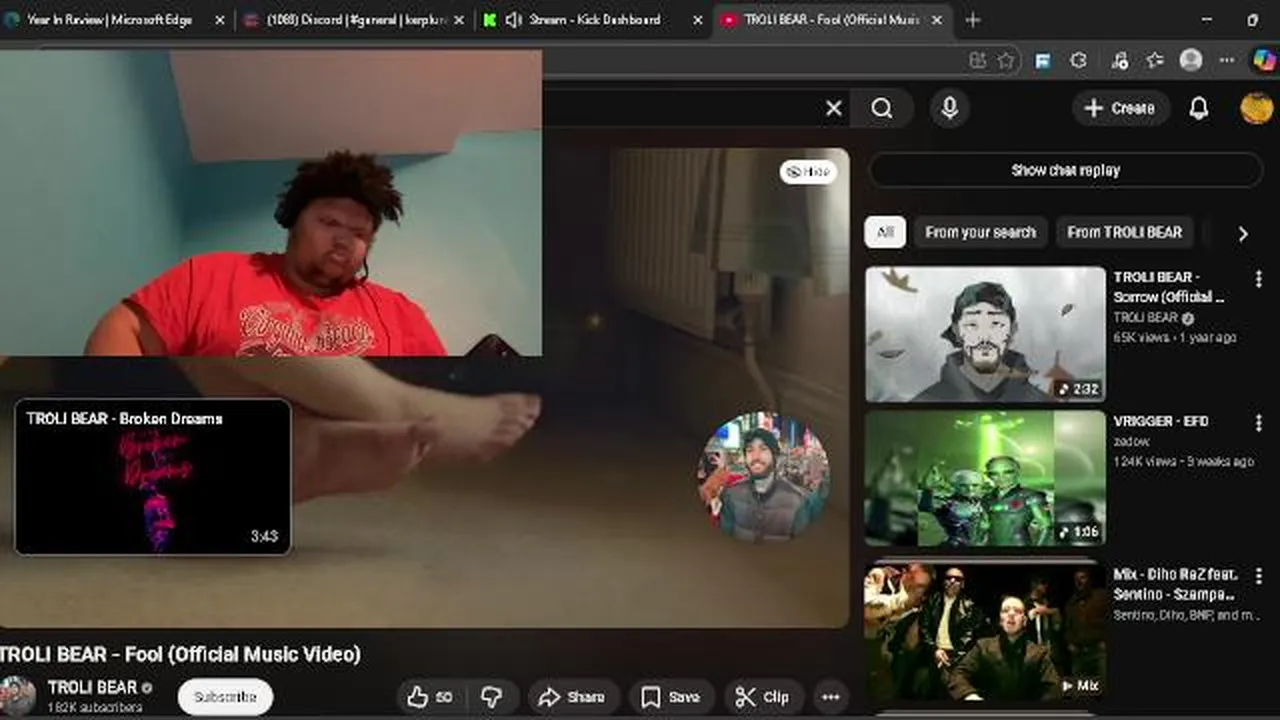The image size is (1280, 720).
Task: Click the Share button
Action: [572, 697]
